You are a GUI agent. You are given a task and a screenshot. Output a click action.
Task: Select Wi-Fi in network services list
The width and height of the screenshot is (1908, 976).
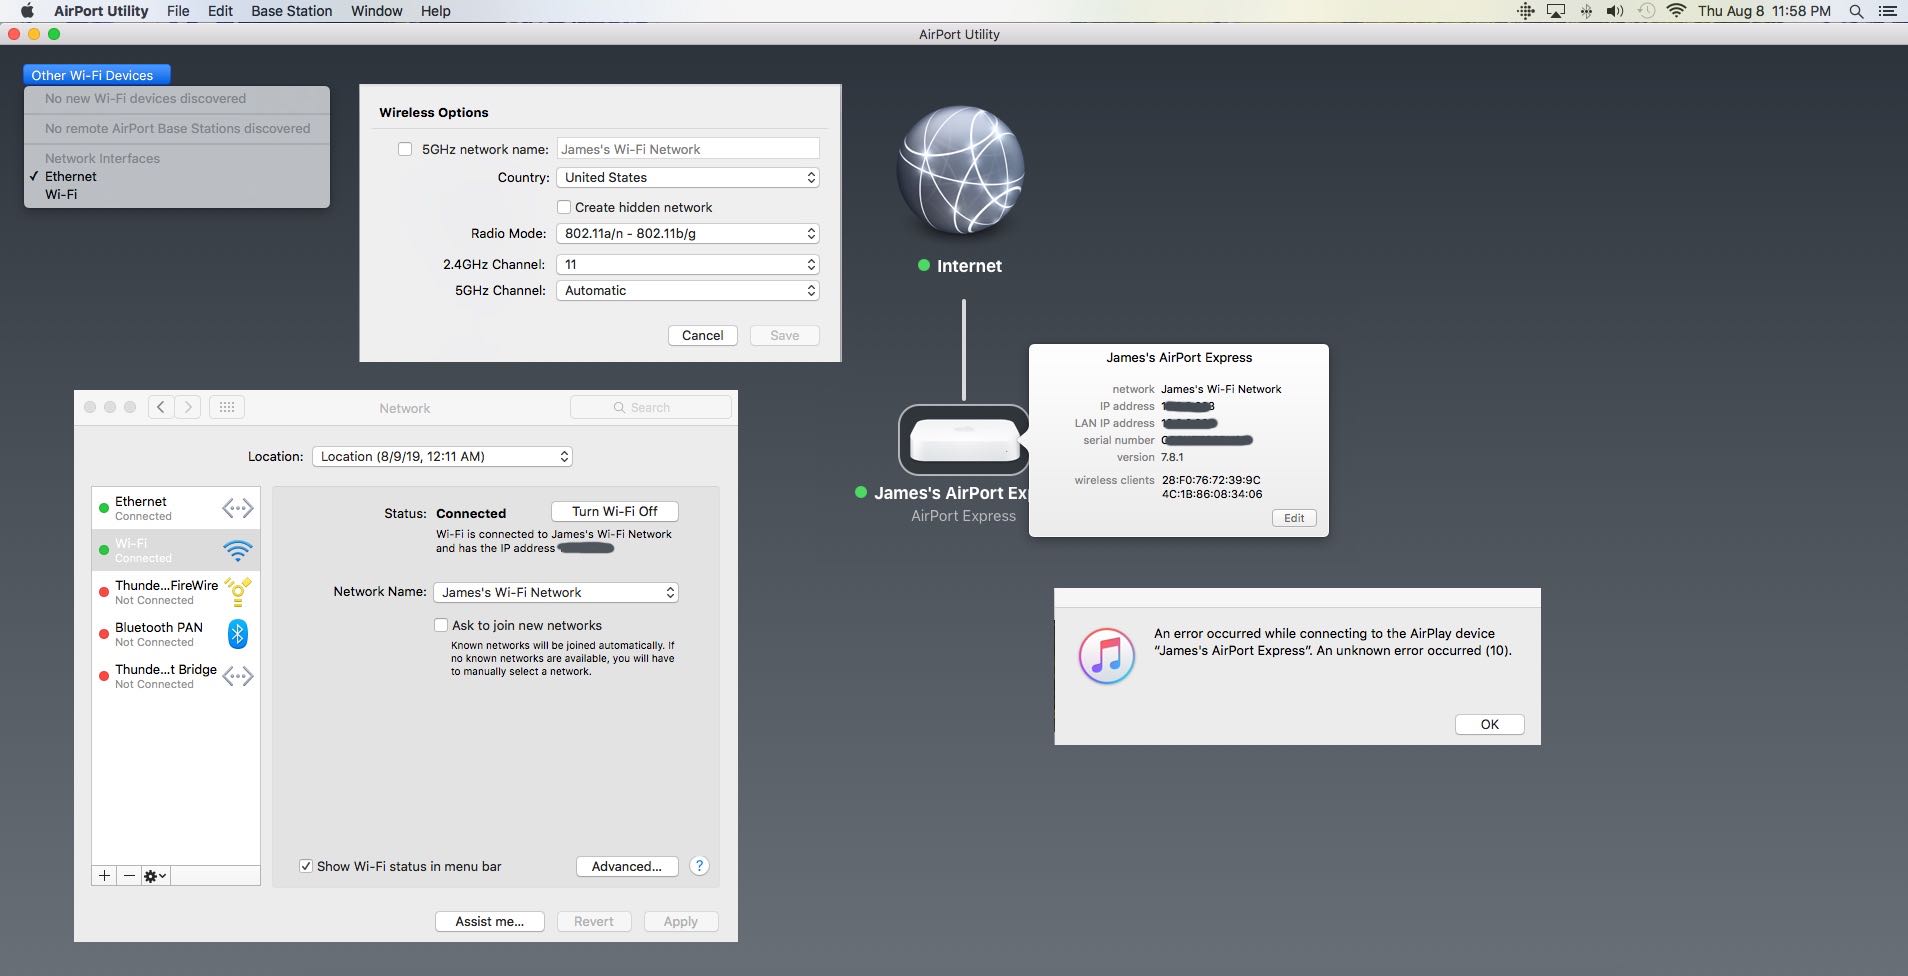point(176,550)
